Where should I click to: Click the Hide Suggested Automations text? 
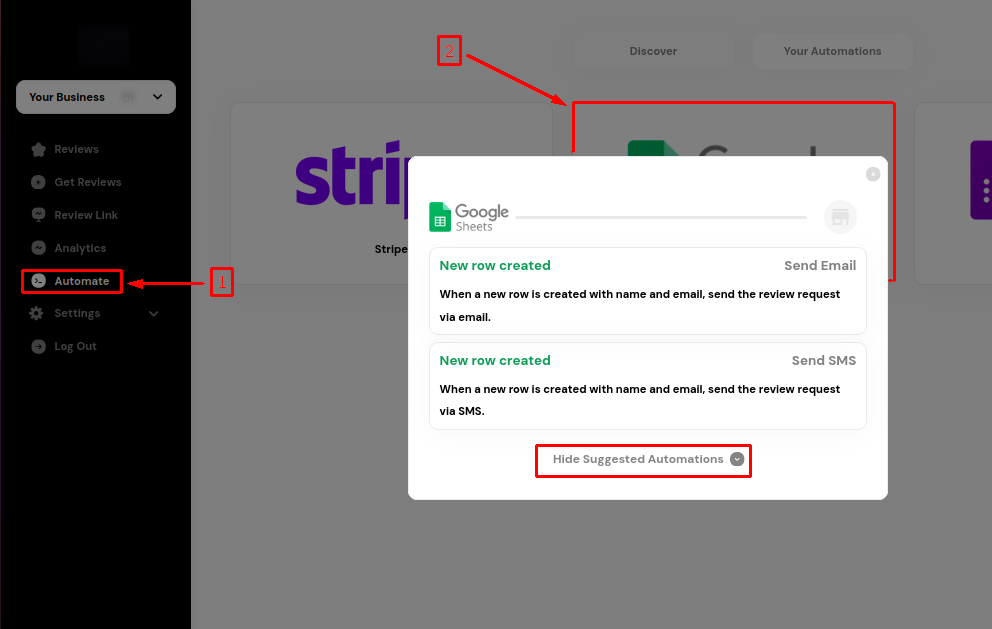point(638,460)
